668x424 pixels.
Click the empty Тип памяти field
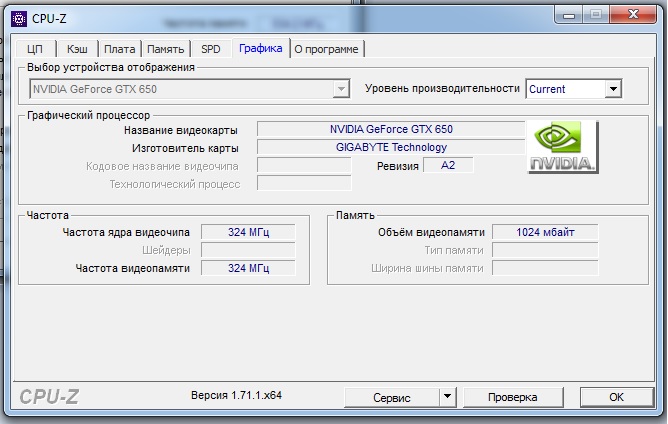coord(545,250)
